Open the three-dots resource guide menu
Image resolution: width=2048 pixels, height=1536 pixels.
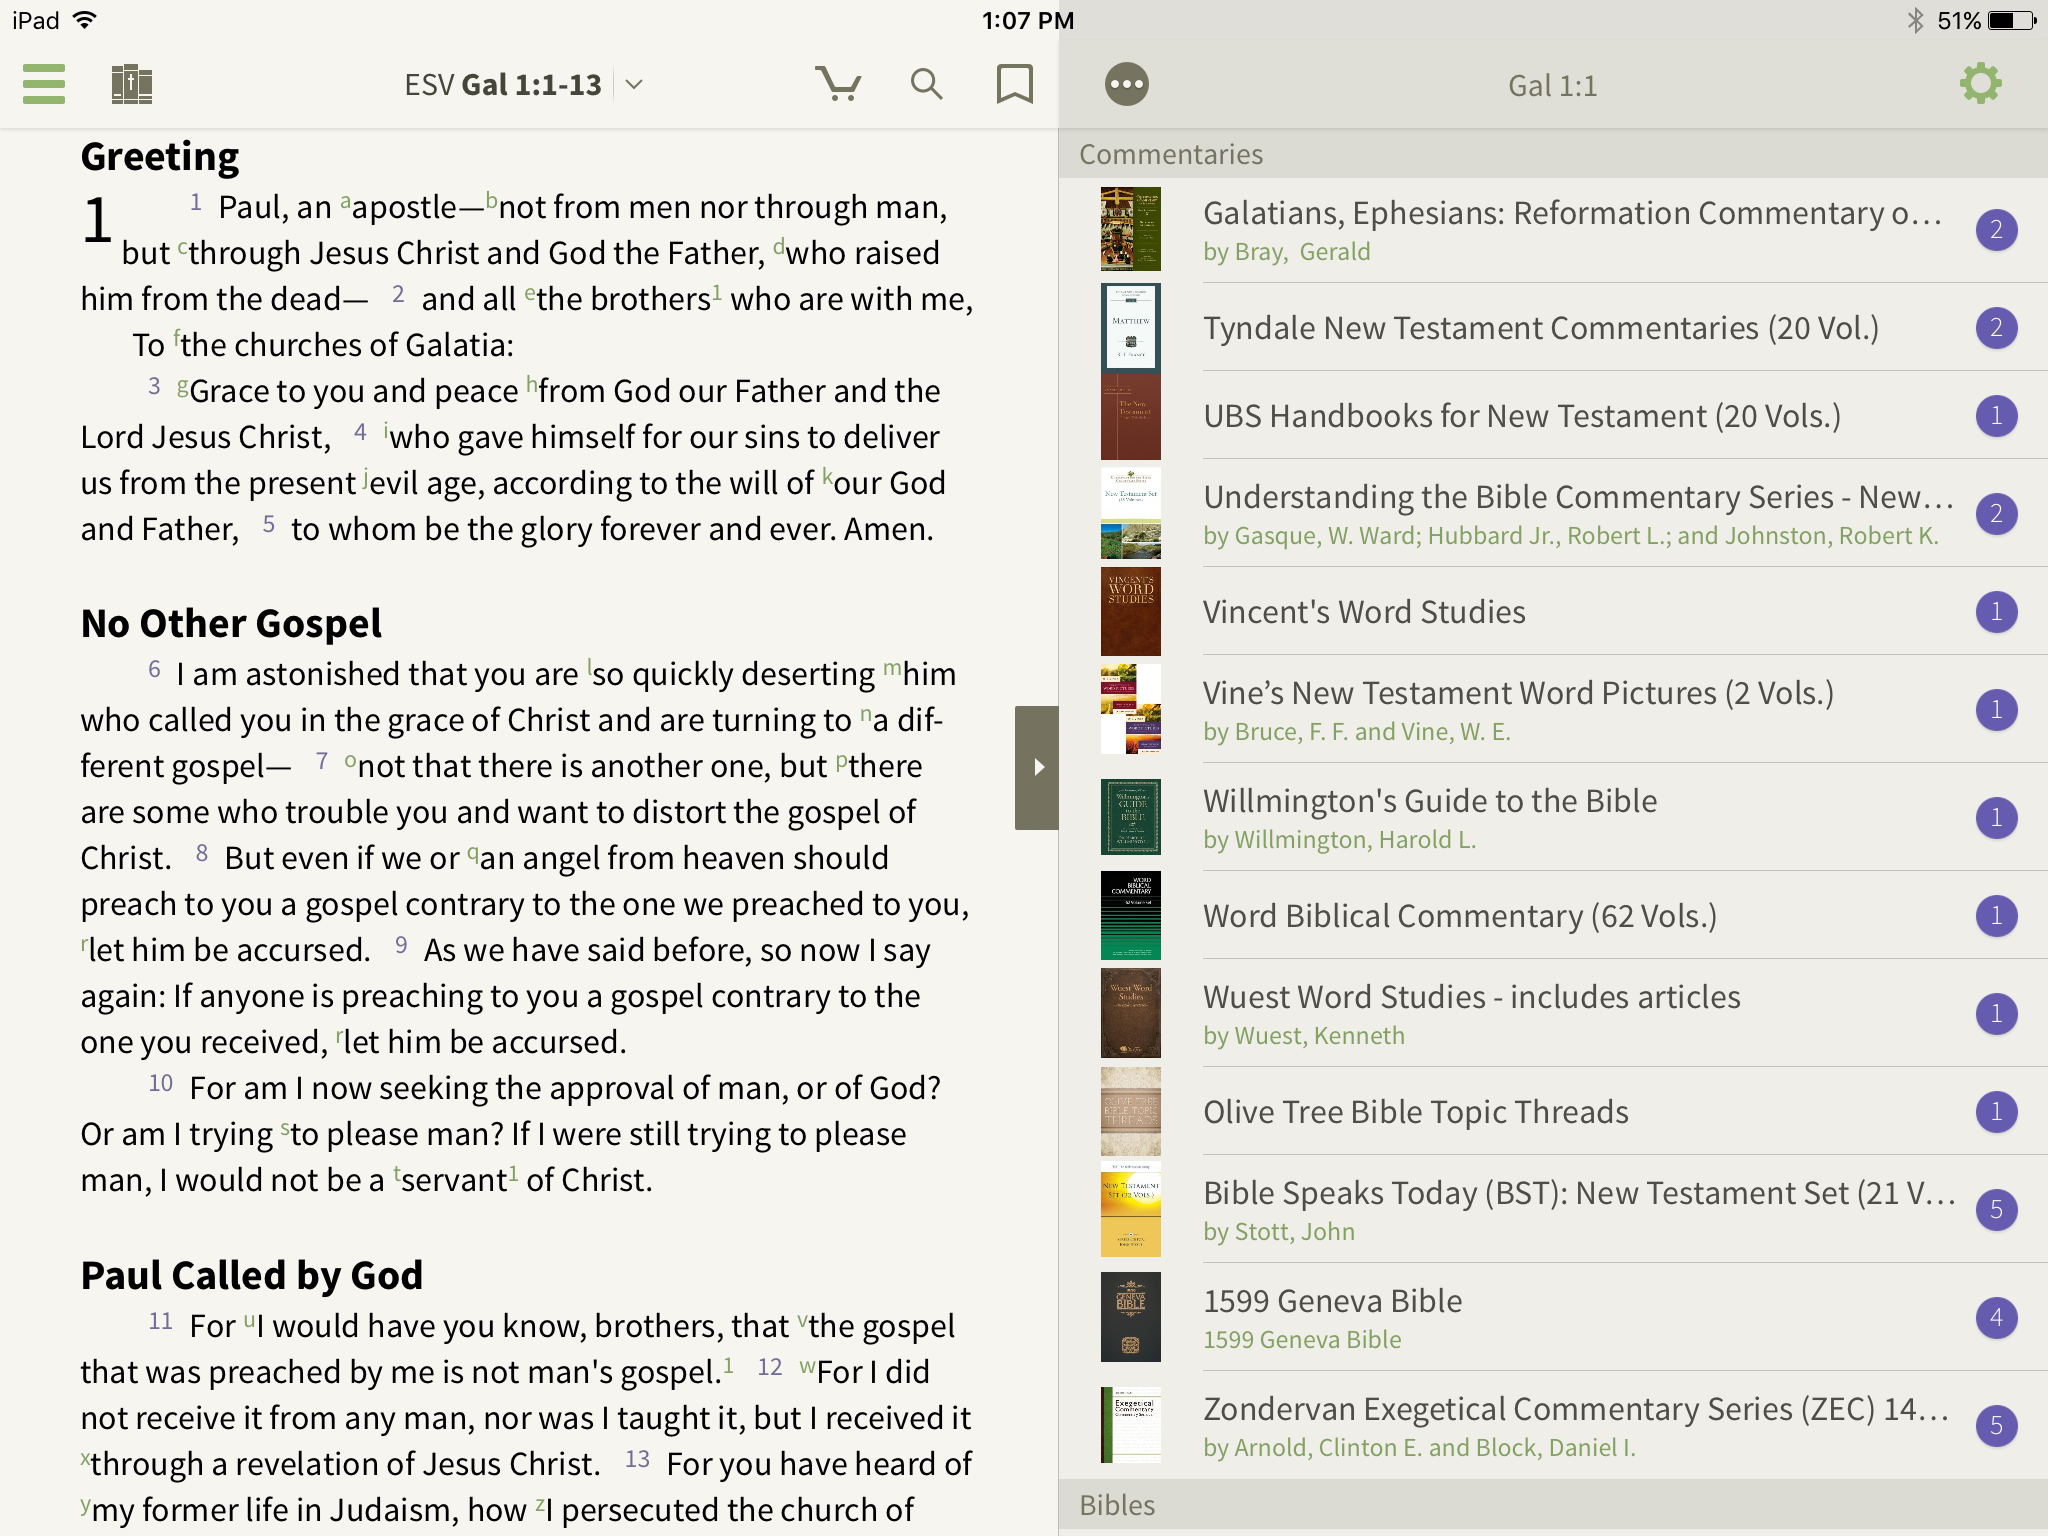pyautogui.click(x=1127, y=84)
